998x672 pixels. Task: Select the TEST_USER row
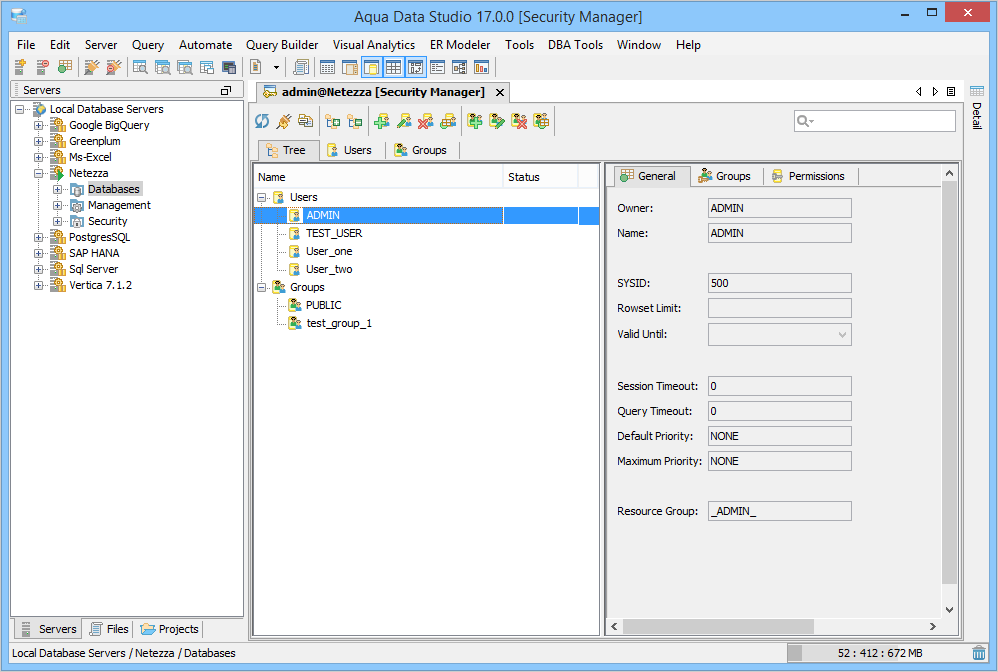point(426,234)
